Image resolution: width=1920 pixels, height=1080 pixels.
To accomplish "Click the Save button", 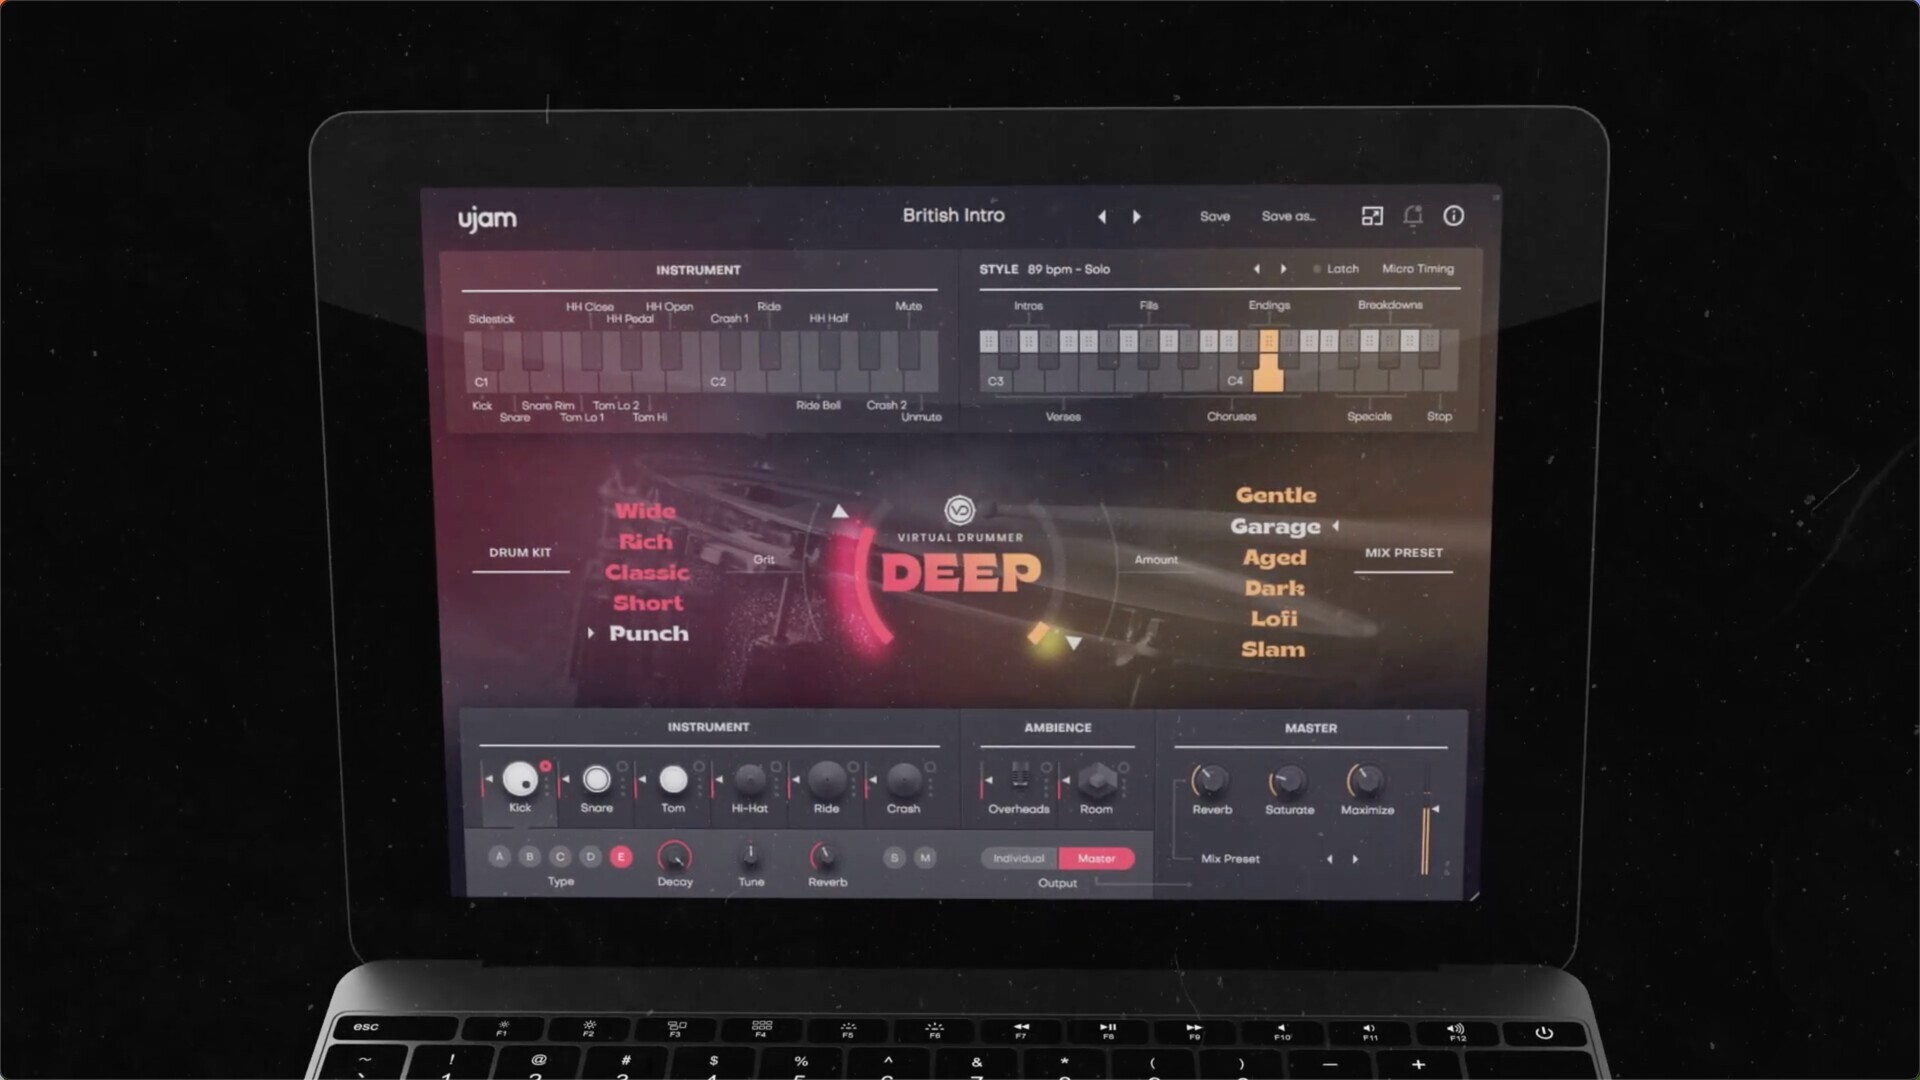I will [1215, 216].
